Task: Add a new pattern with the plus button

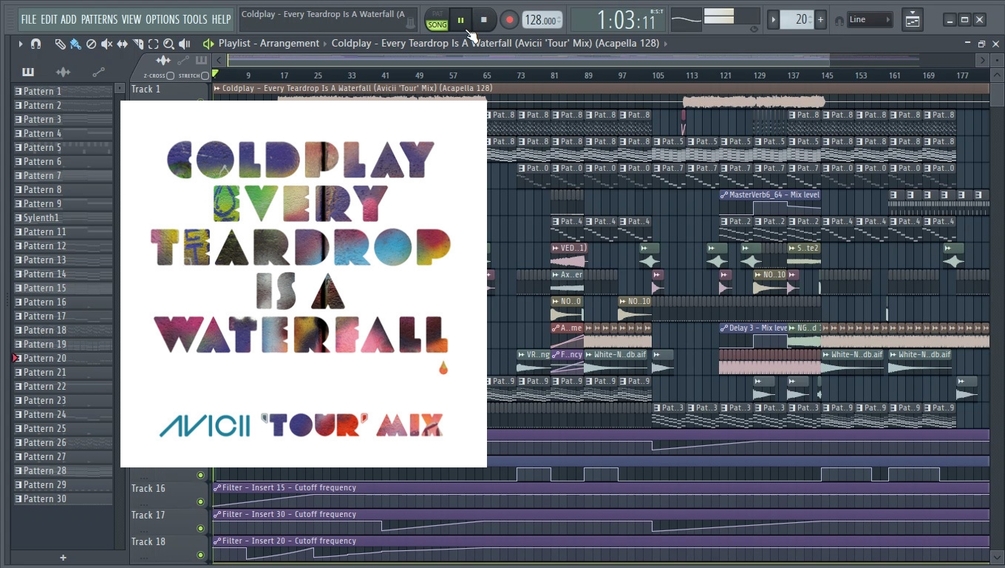Action: pos(63,558)
